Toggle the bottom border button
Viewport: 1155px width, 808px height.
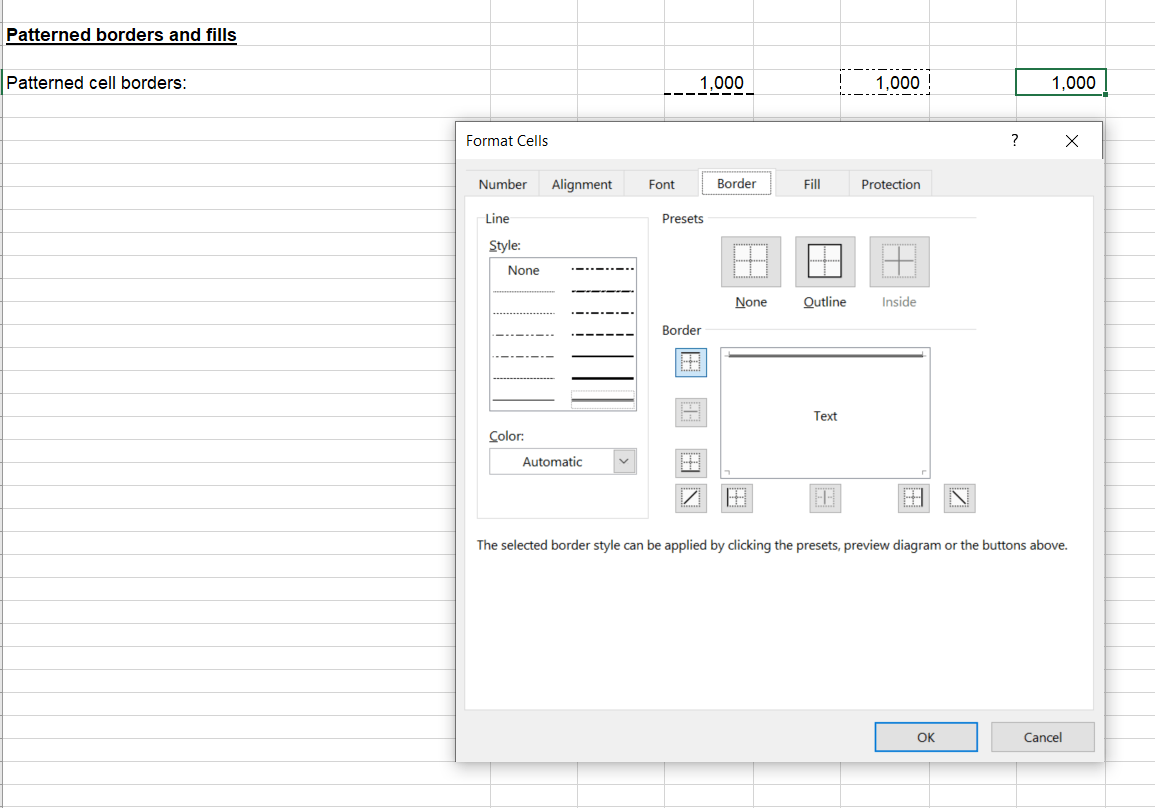(691, 461)
